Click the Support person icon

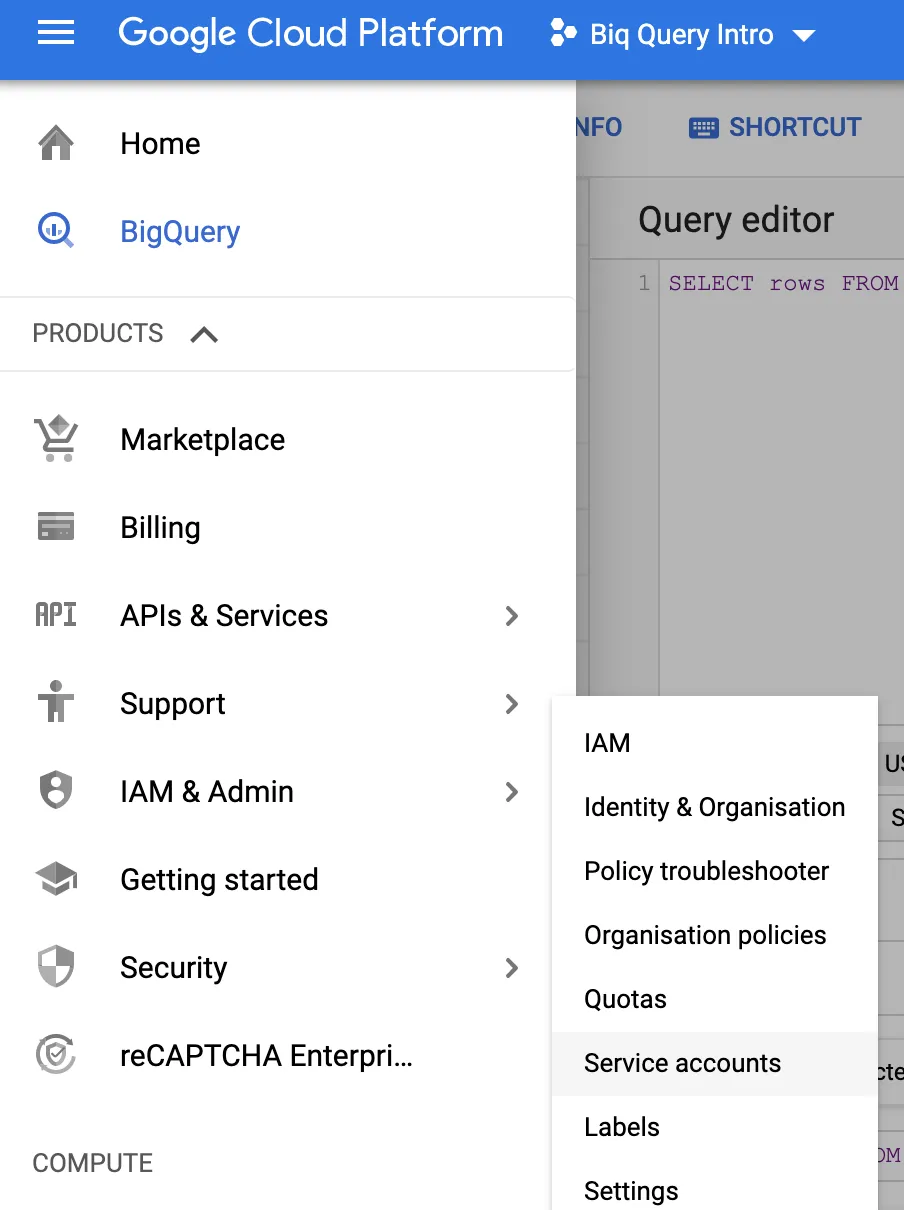(x=56, y=703)
